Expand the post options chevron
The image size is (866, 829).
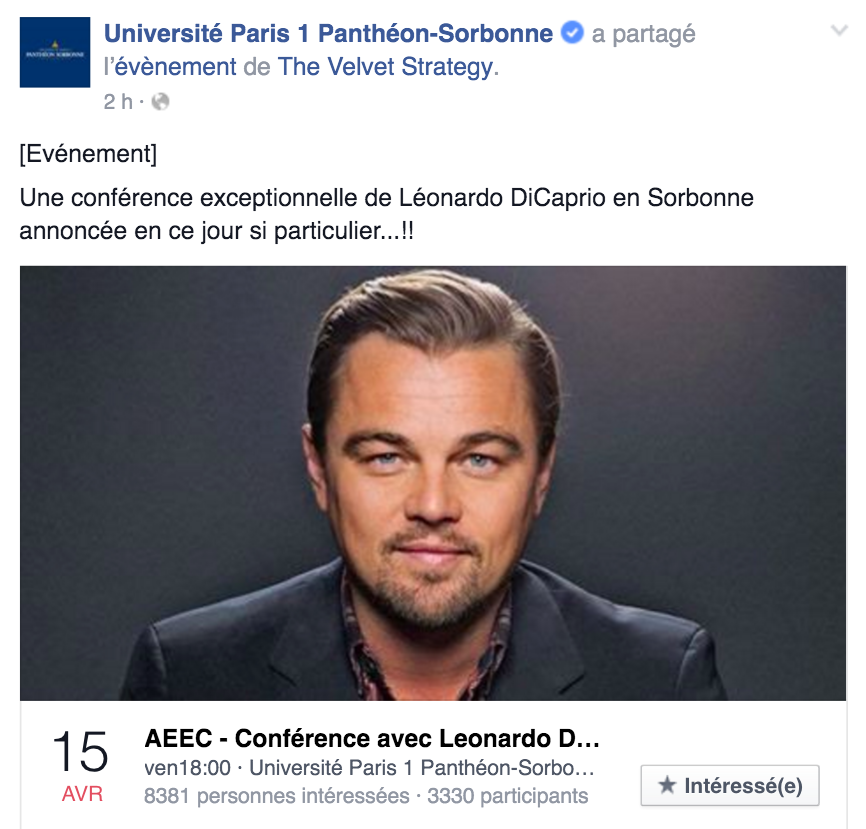pyautogui.click(x=839, y=30)
